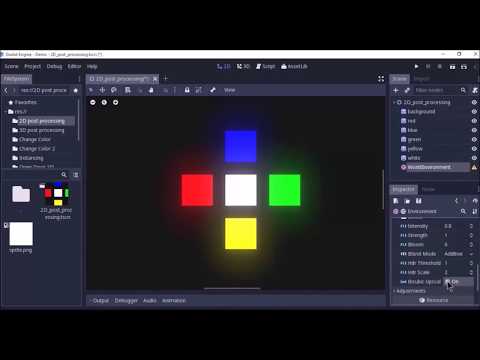This screenshot has height=360, width=480.
Task: Toggle visibility of the red node
Action: 474,121
